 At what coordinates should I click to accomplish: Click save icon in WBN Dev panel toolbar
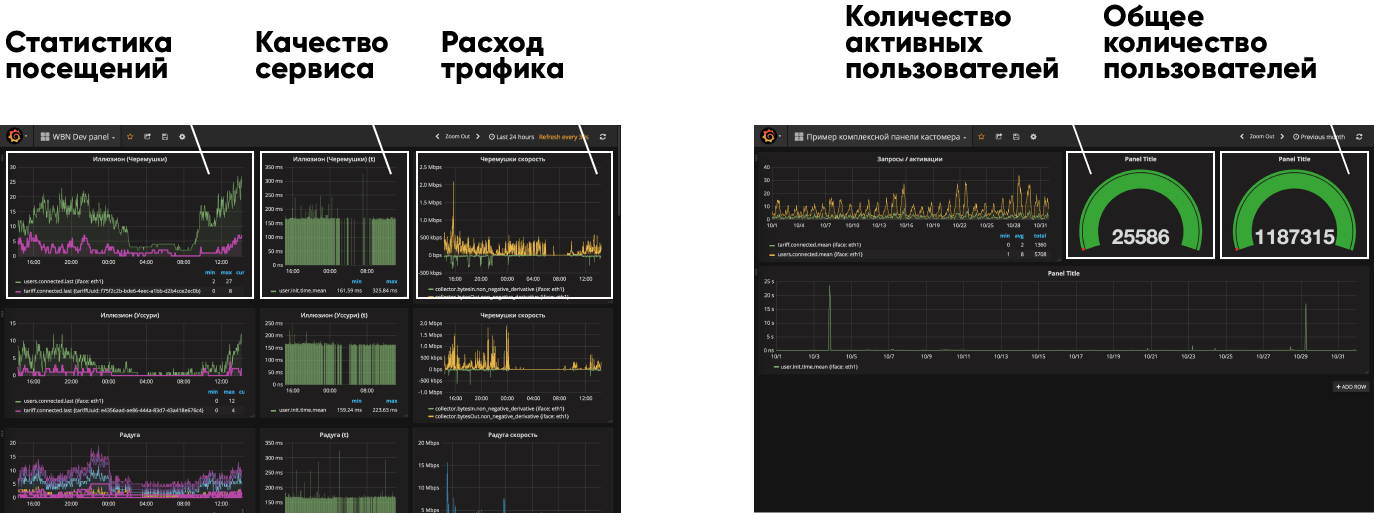click(164, 136)
